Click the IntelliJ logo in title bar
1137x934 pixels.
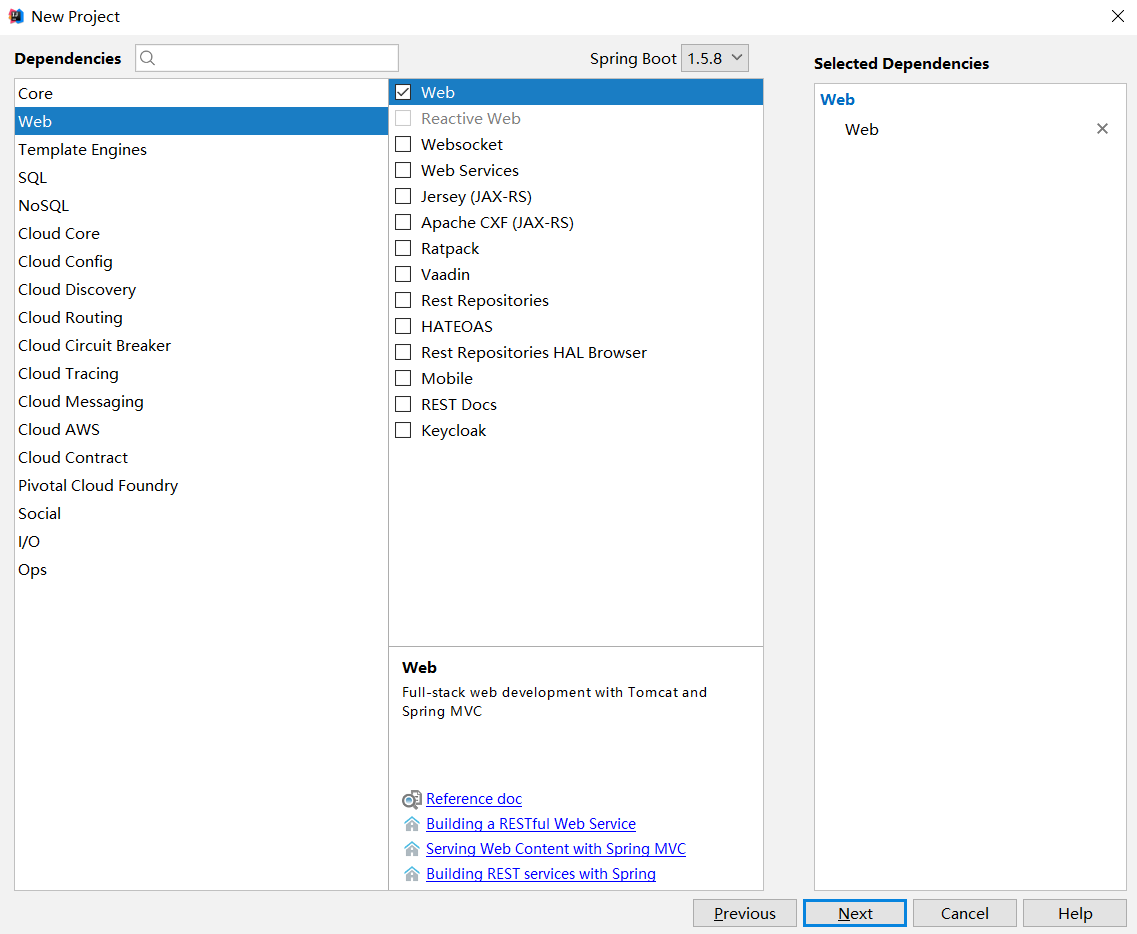pos(16,16)
